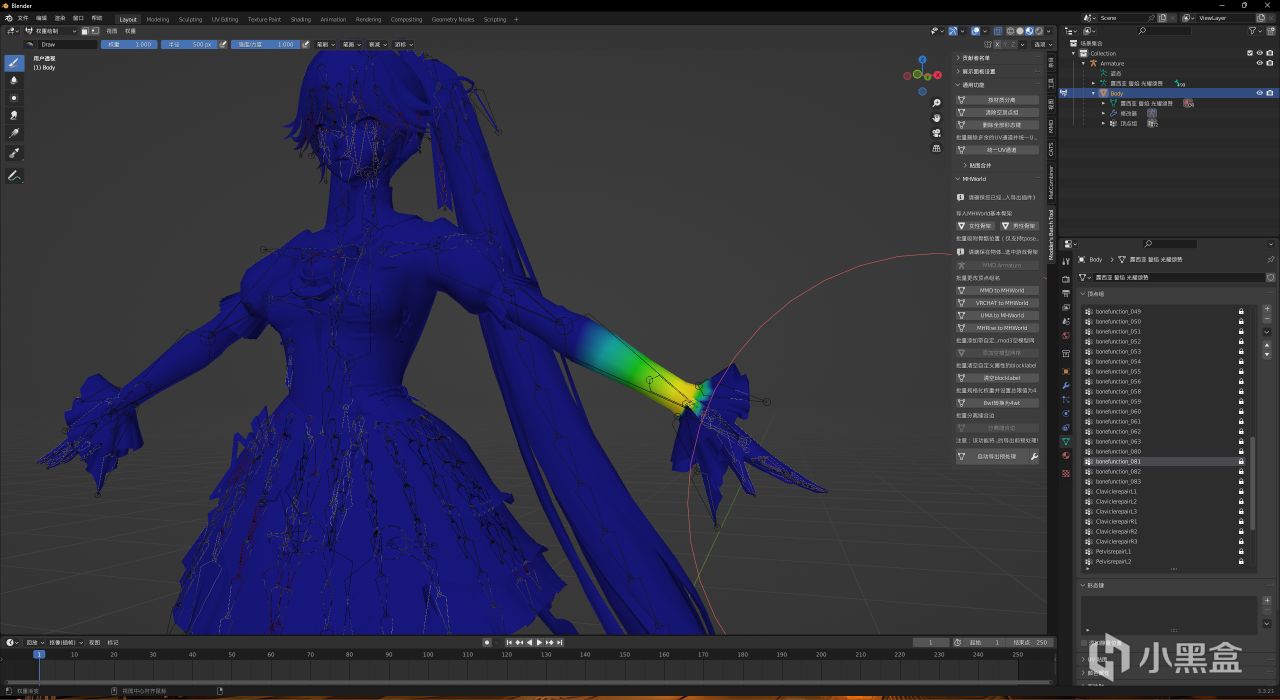Click the zoom magnifier viewport icon
This screenshot has height=700, width=1280.
pos(937,103)
